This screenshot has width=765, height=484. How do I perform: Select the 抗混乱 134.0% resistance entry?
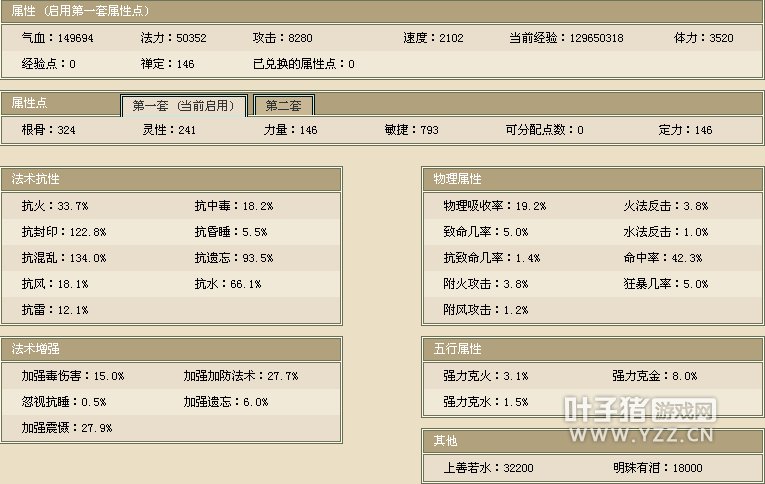coord(63,258)
